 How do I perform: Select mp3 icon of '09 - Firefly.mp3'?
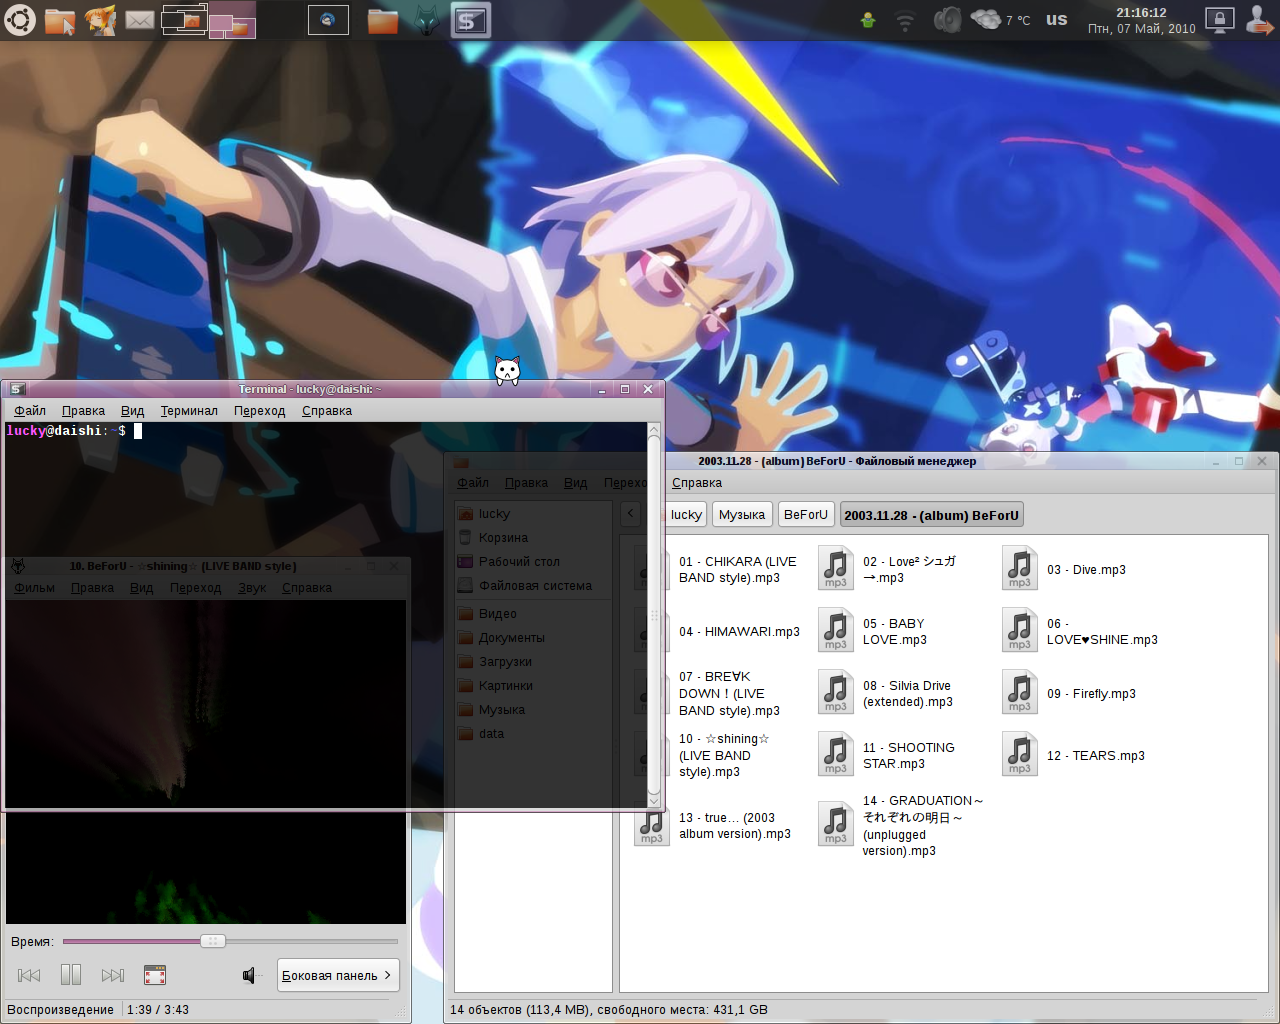point(1020,693)
